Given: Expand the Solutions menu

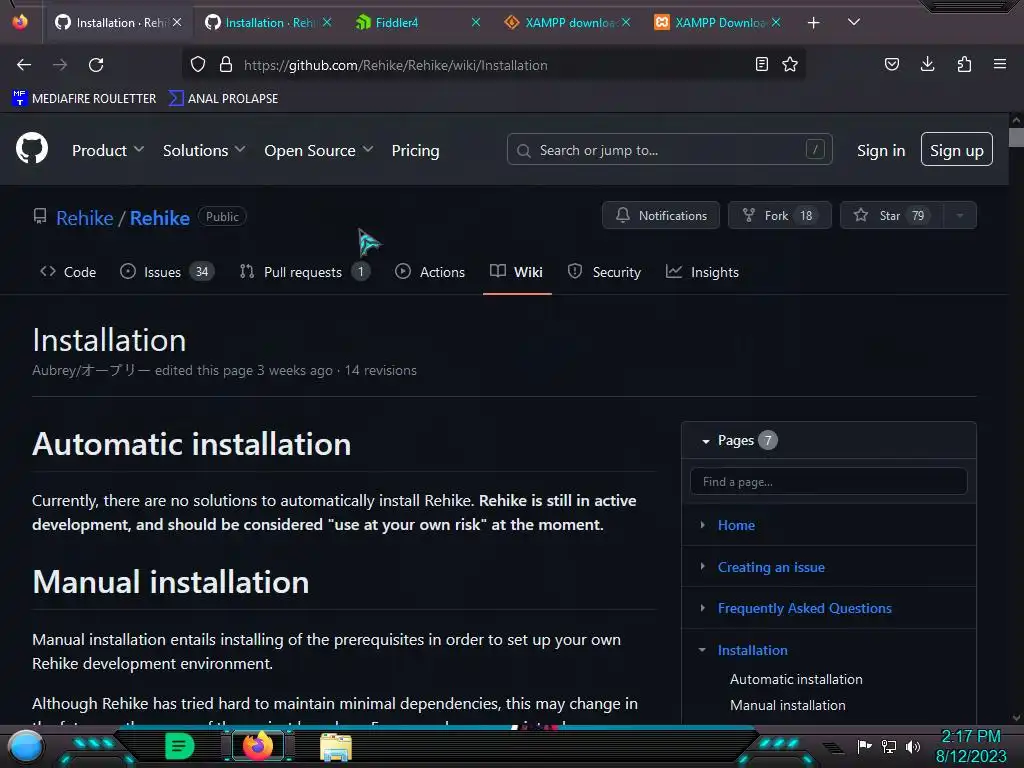Looking at the screenshot, I should pyautogui.click(x=204, y=150).
